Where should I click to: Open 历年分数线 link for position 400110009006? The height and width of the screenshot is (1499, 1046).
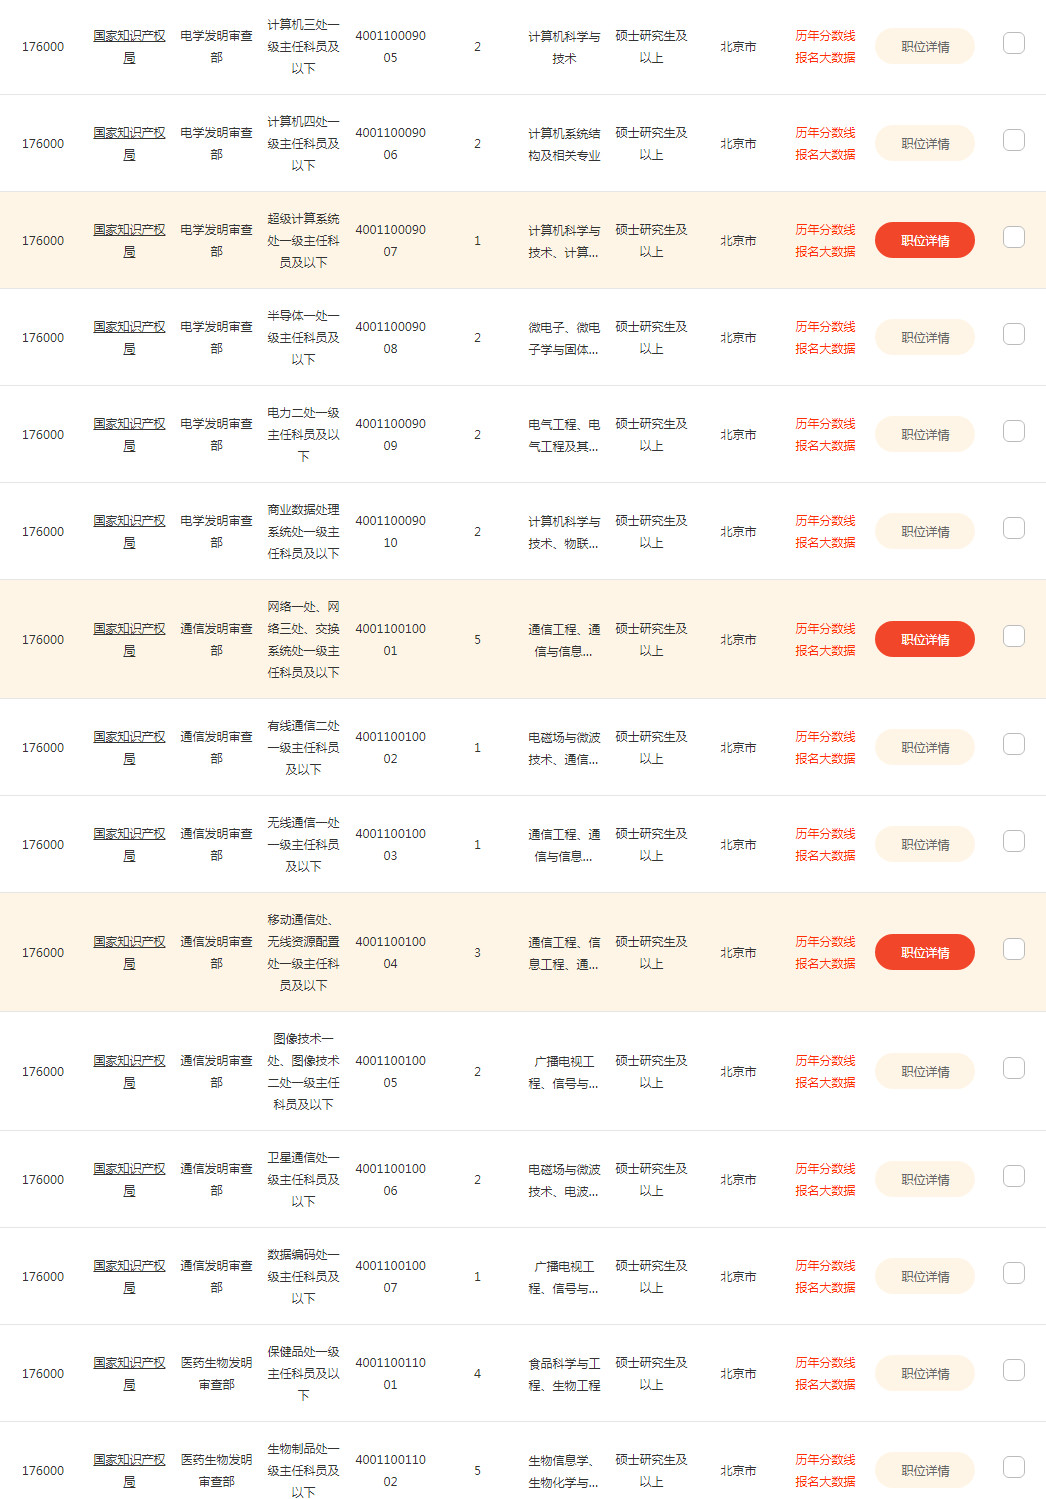click(x=825, y=132)
